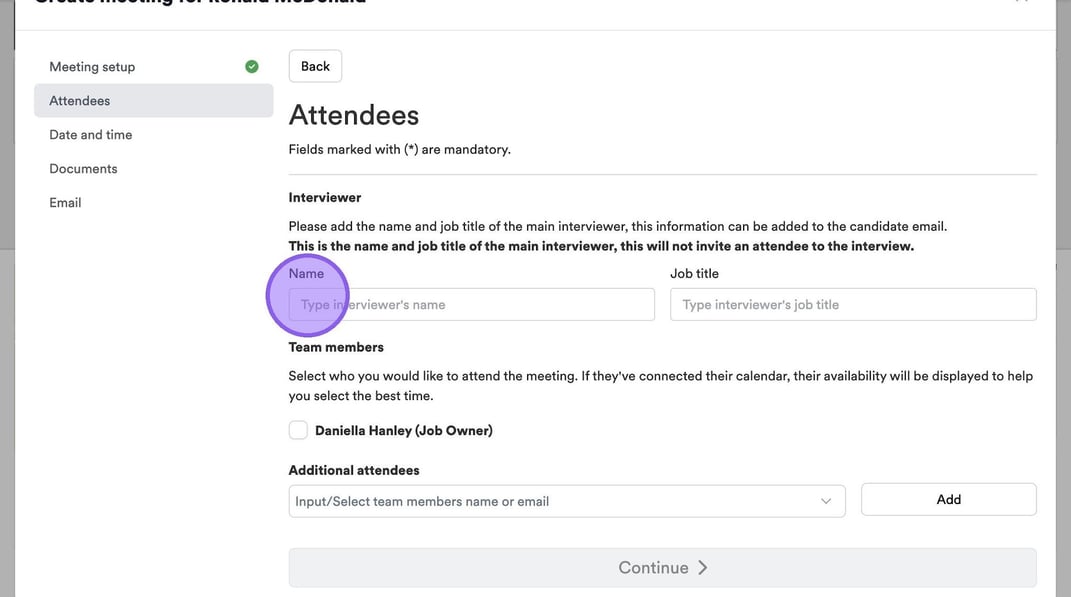Expand the Additional attendees dropdown arrow
The image size is (1071, 597).
[826, 501]
